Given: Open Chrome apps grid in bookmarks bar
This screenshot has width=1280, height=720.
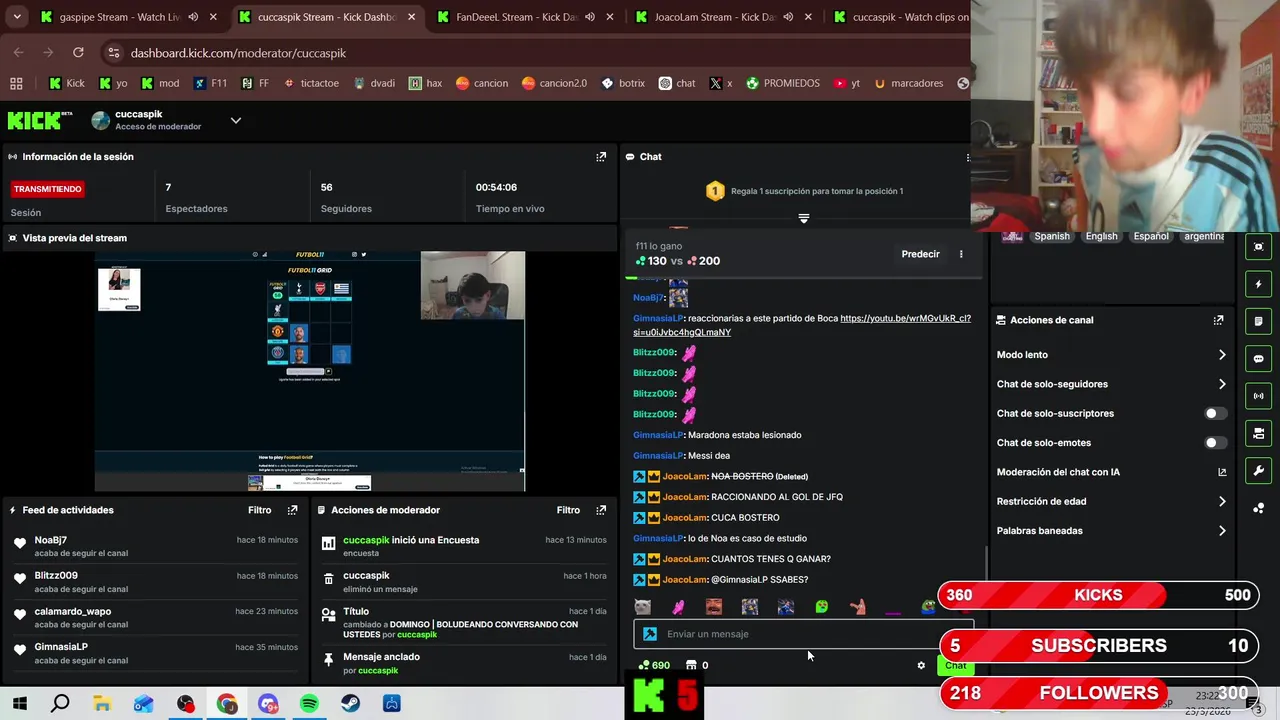Looking at the screenshot, I should pyautogui.click(x=16, y=83).
